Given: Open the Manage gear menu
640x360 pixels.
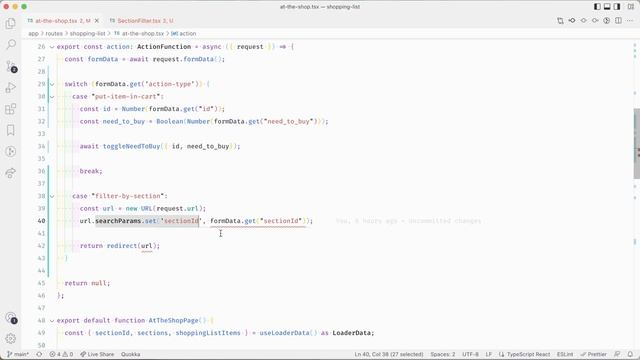Looking at the screenshot, I should 11,338.
